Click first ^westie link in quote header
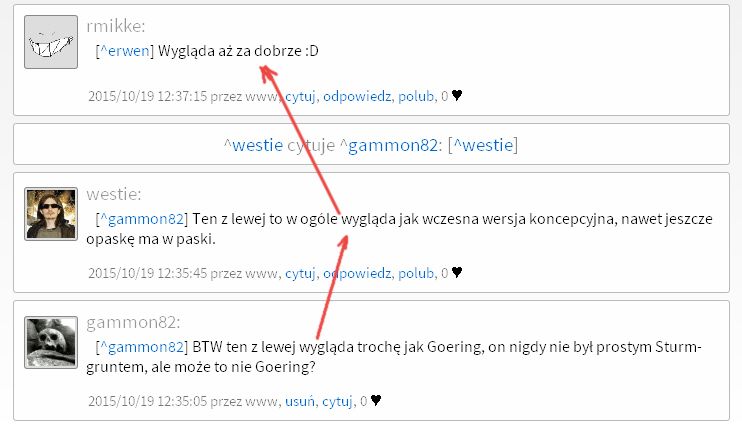The width and height of the screenshot is (742, 424). [x=254, y=145]
